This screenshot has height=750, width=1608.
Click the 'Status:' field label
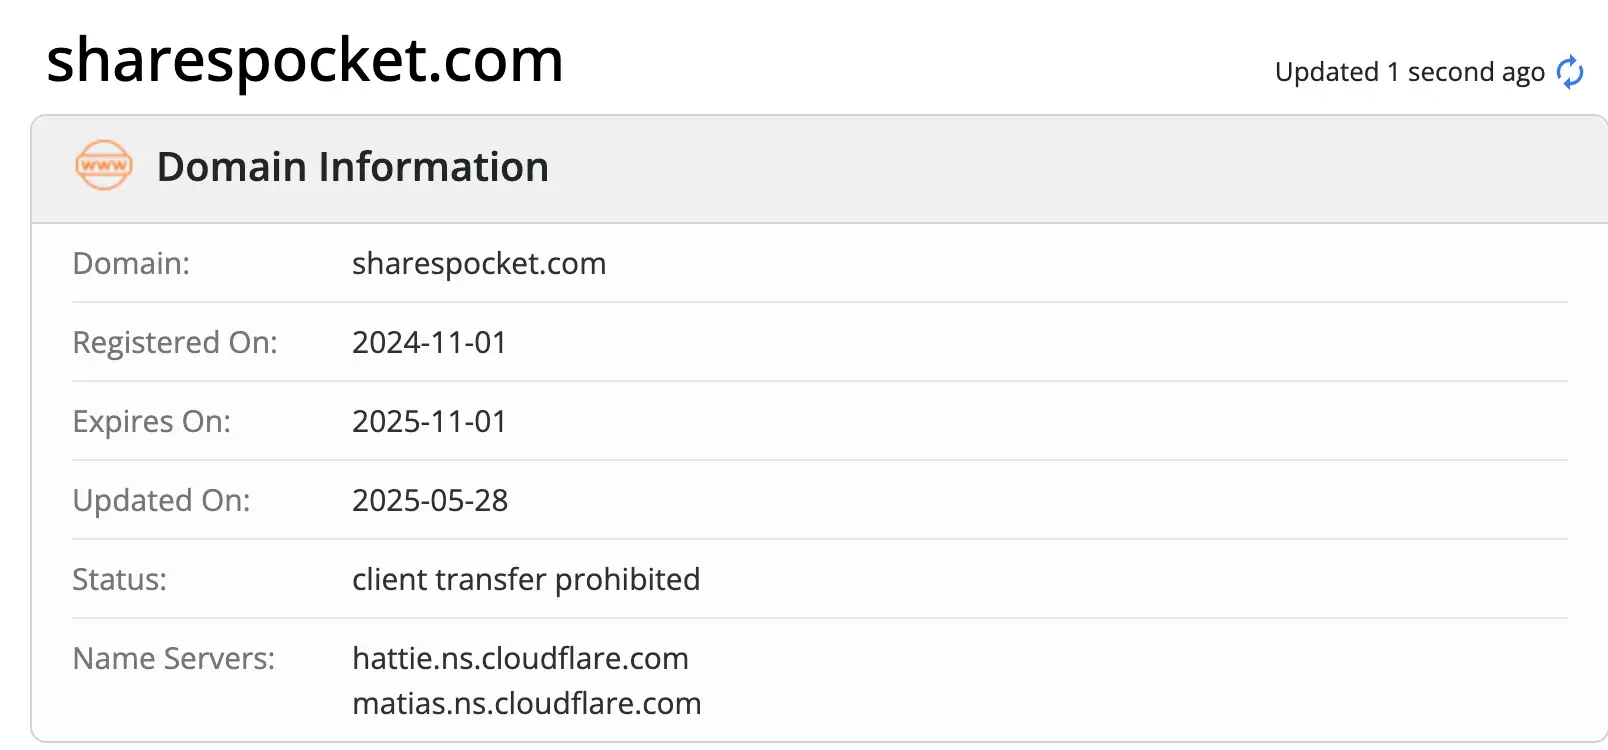pyautogui.click(x=119, y=580)
